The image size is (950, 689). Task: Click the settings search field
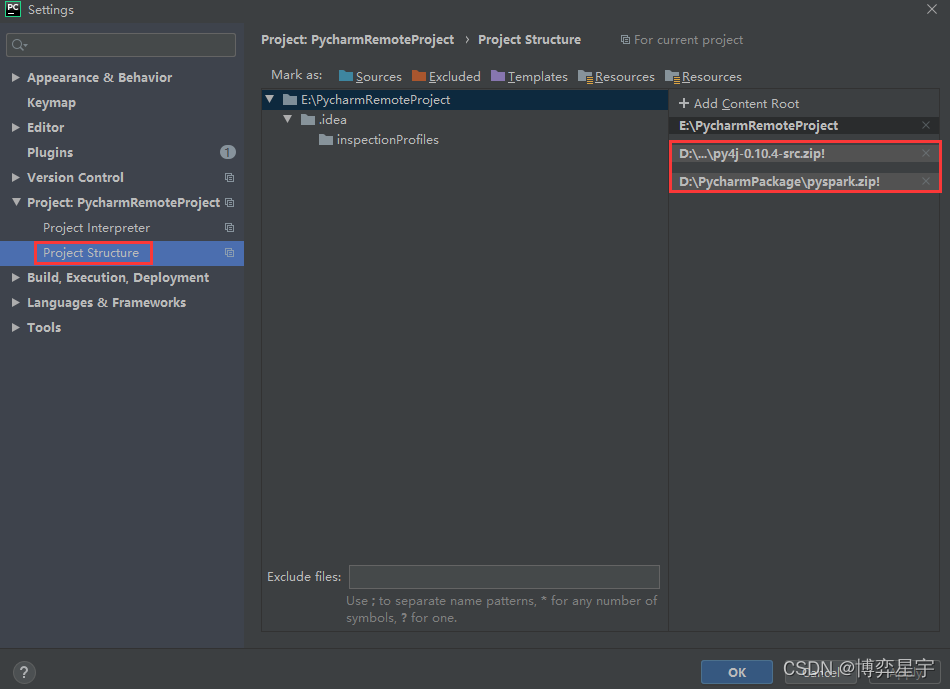[x=121, y=45]
